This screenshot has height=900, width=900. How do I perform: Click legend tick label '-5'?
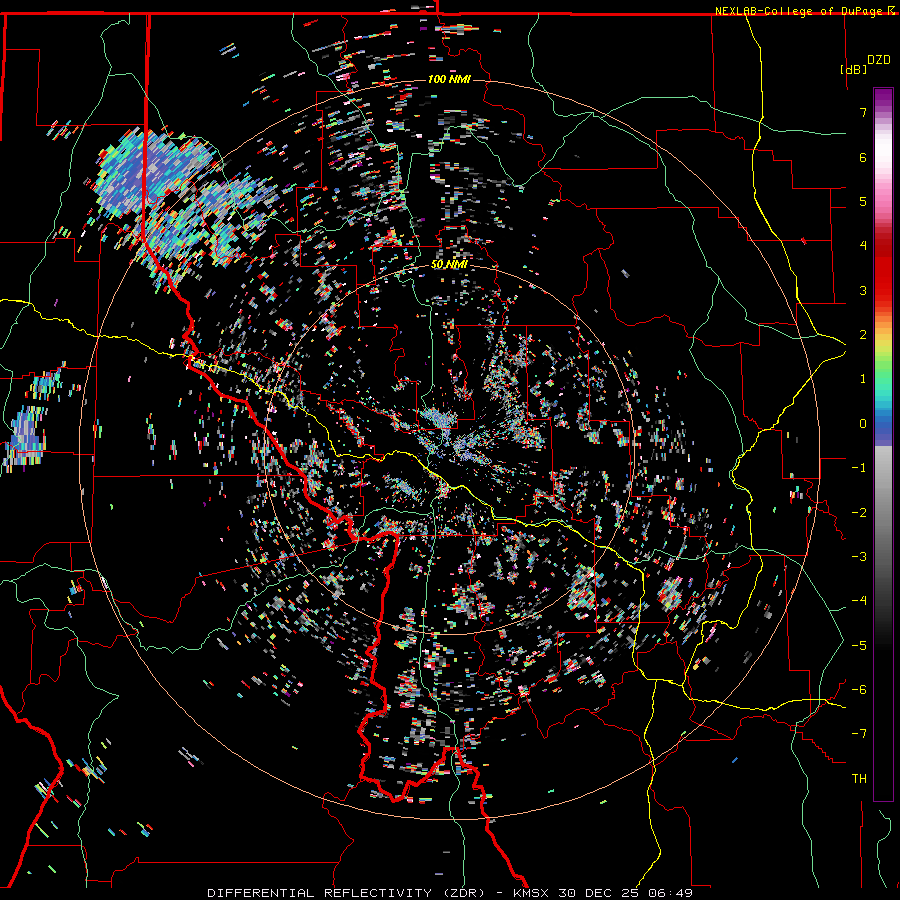coord(859,645)
